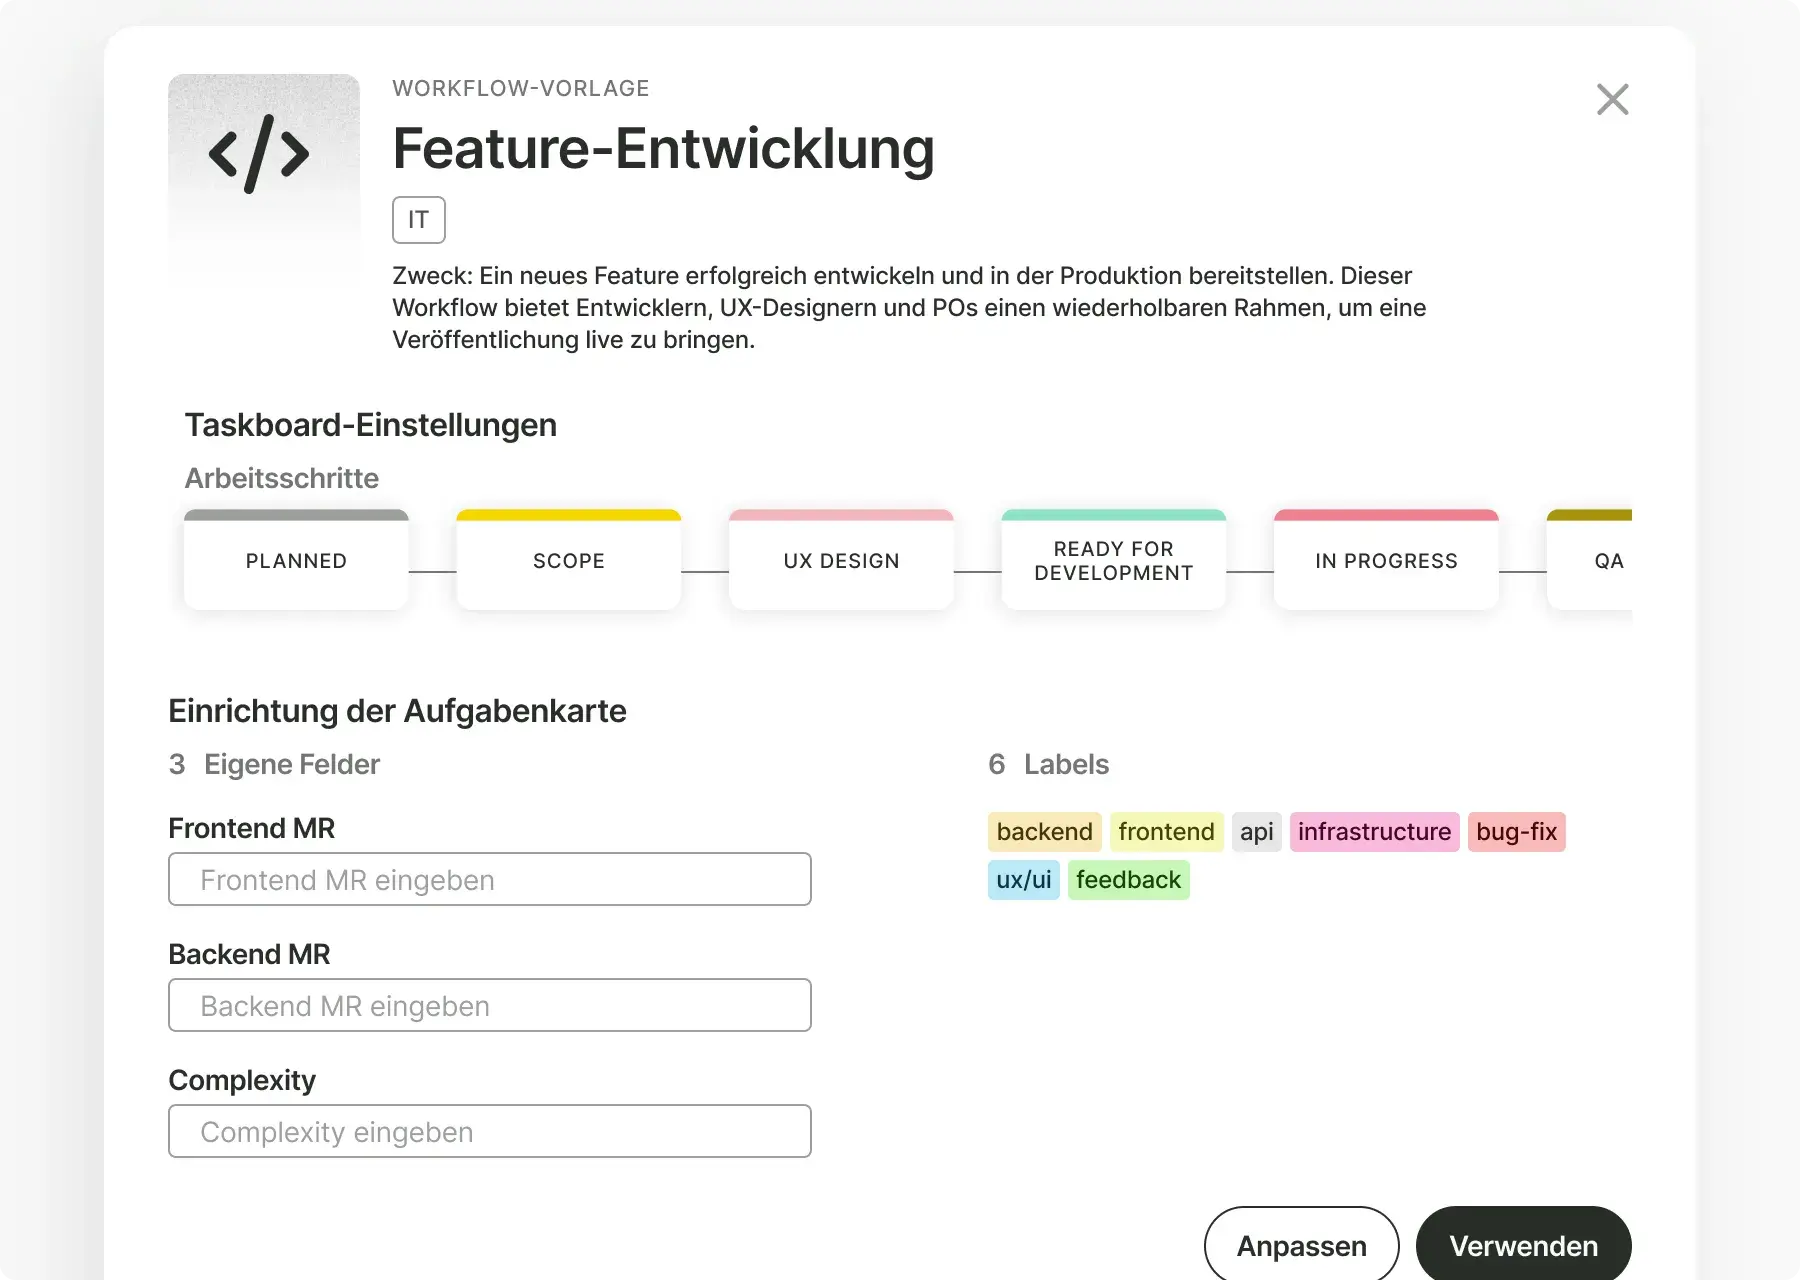Focus the Frontend MR input field
Screen dimensions: 1800x1280
(x=489, y=880)
